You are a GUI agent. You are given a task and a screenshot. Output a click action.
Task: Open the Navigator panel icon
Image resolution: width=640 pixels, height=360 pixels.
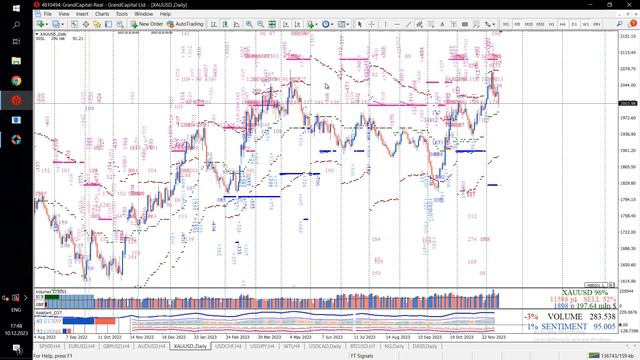(97, 24)
